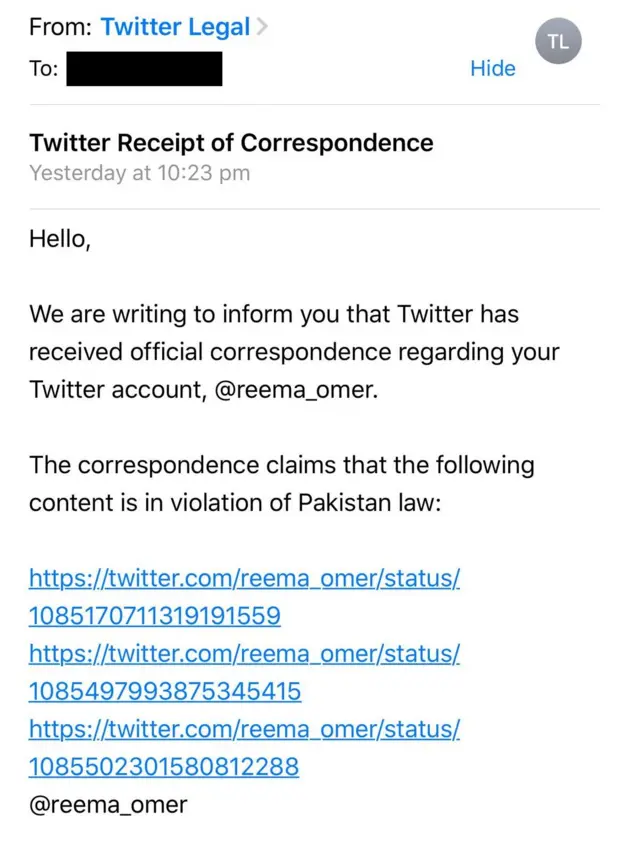Screen dimensions: 640x848
Task: Tap the TL sender avatar circle
Action: [558, 41]
